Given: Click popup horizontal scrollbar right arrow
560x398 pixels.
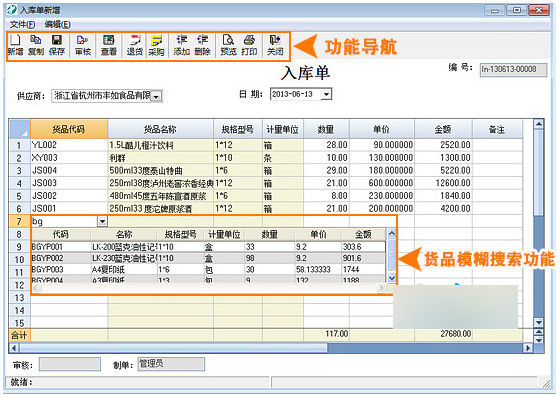Looking at the screenshot, I should tap(382, 288).
